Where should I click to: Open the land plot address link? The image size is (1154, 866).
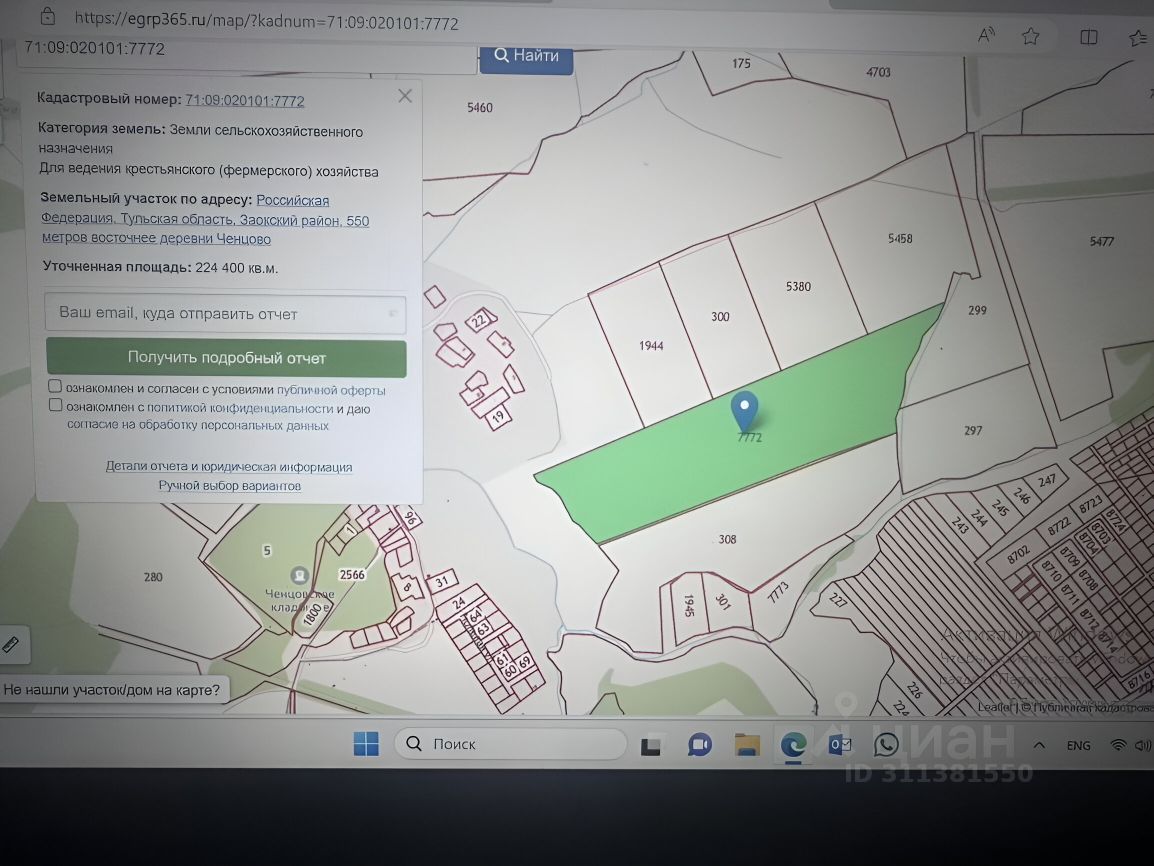[x=205, y=219]
